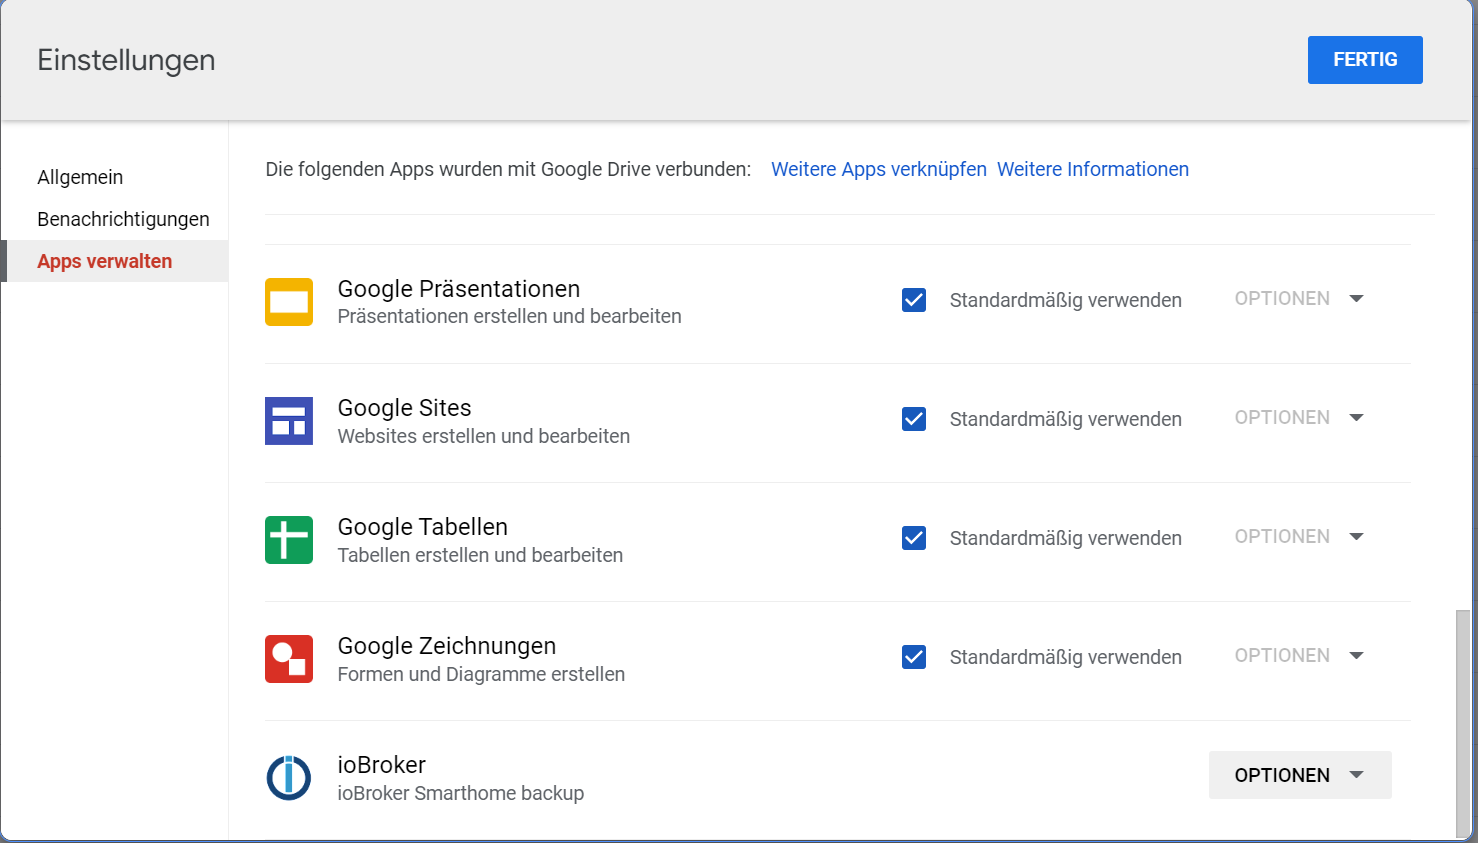Toggle default use checkbox for Google Zeichnungen
The height and width of the screenshot is (843, 1478).
914,657
